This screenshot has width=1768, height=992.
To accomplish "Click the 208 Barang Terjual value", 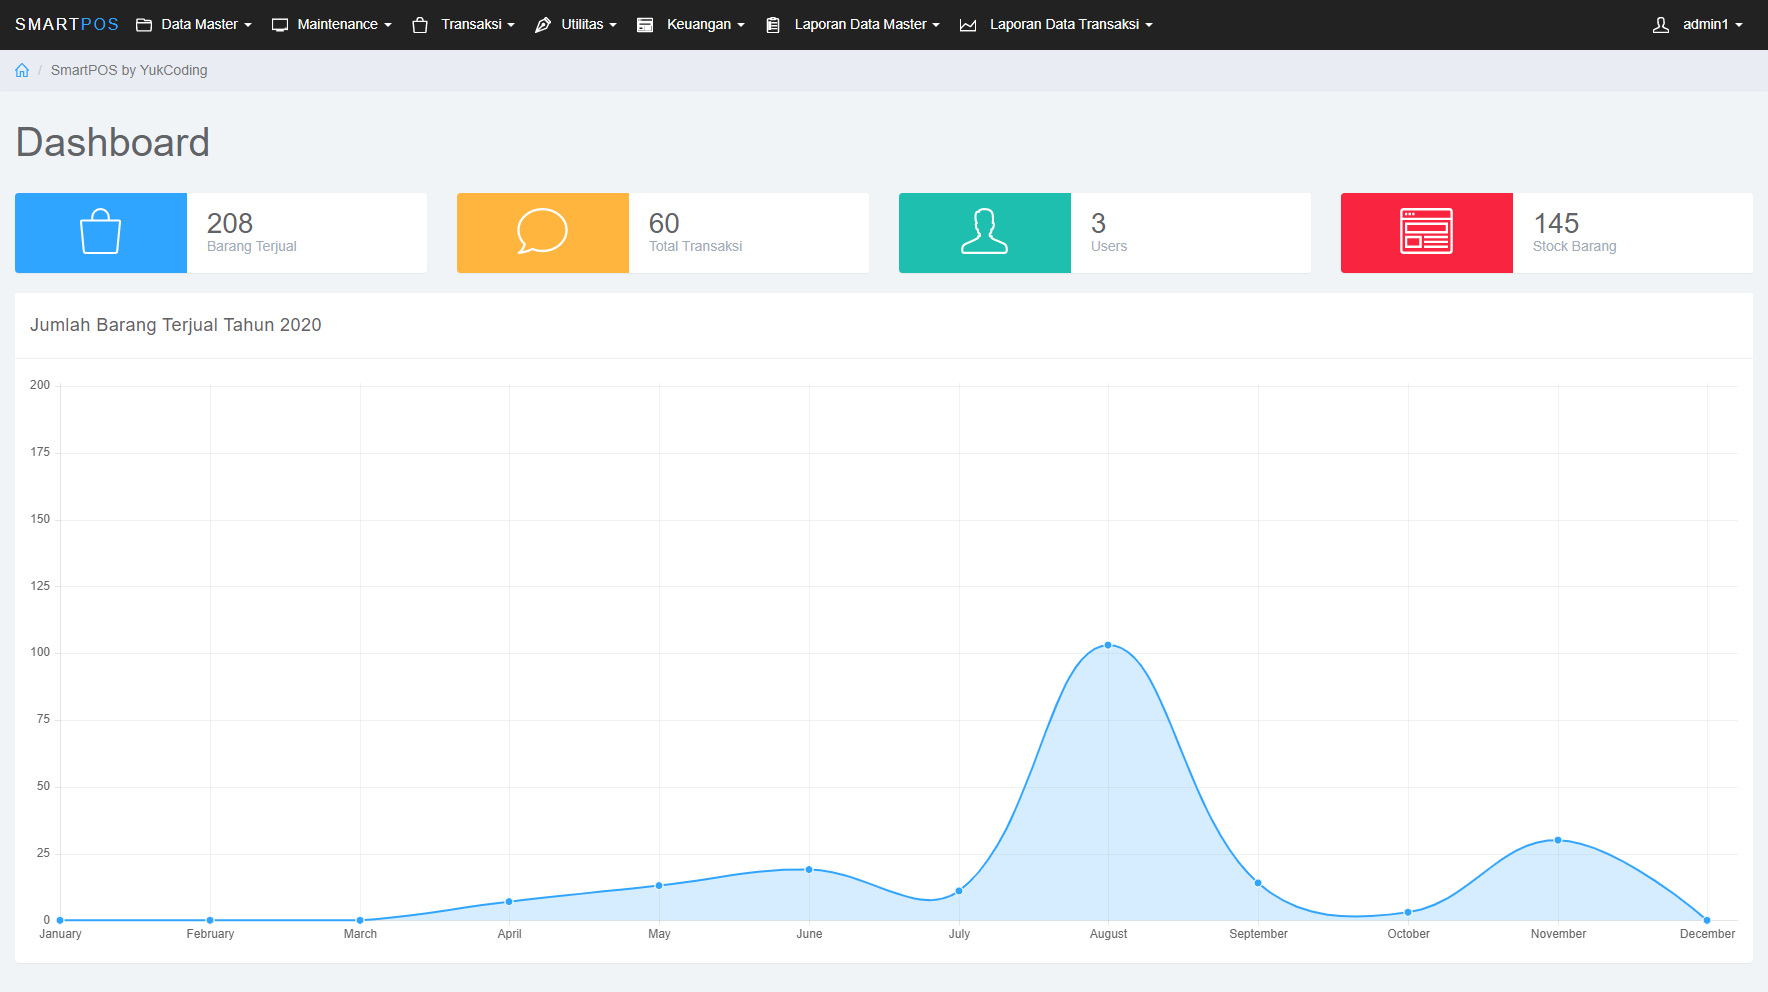I will point(230,223).
